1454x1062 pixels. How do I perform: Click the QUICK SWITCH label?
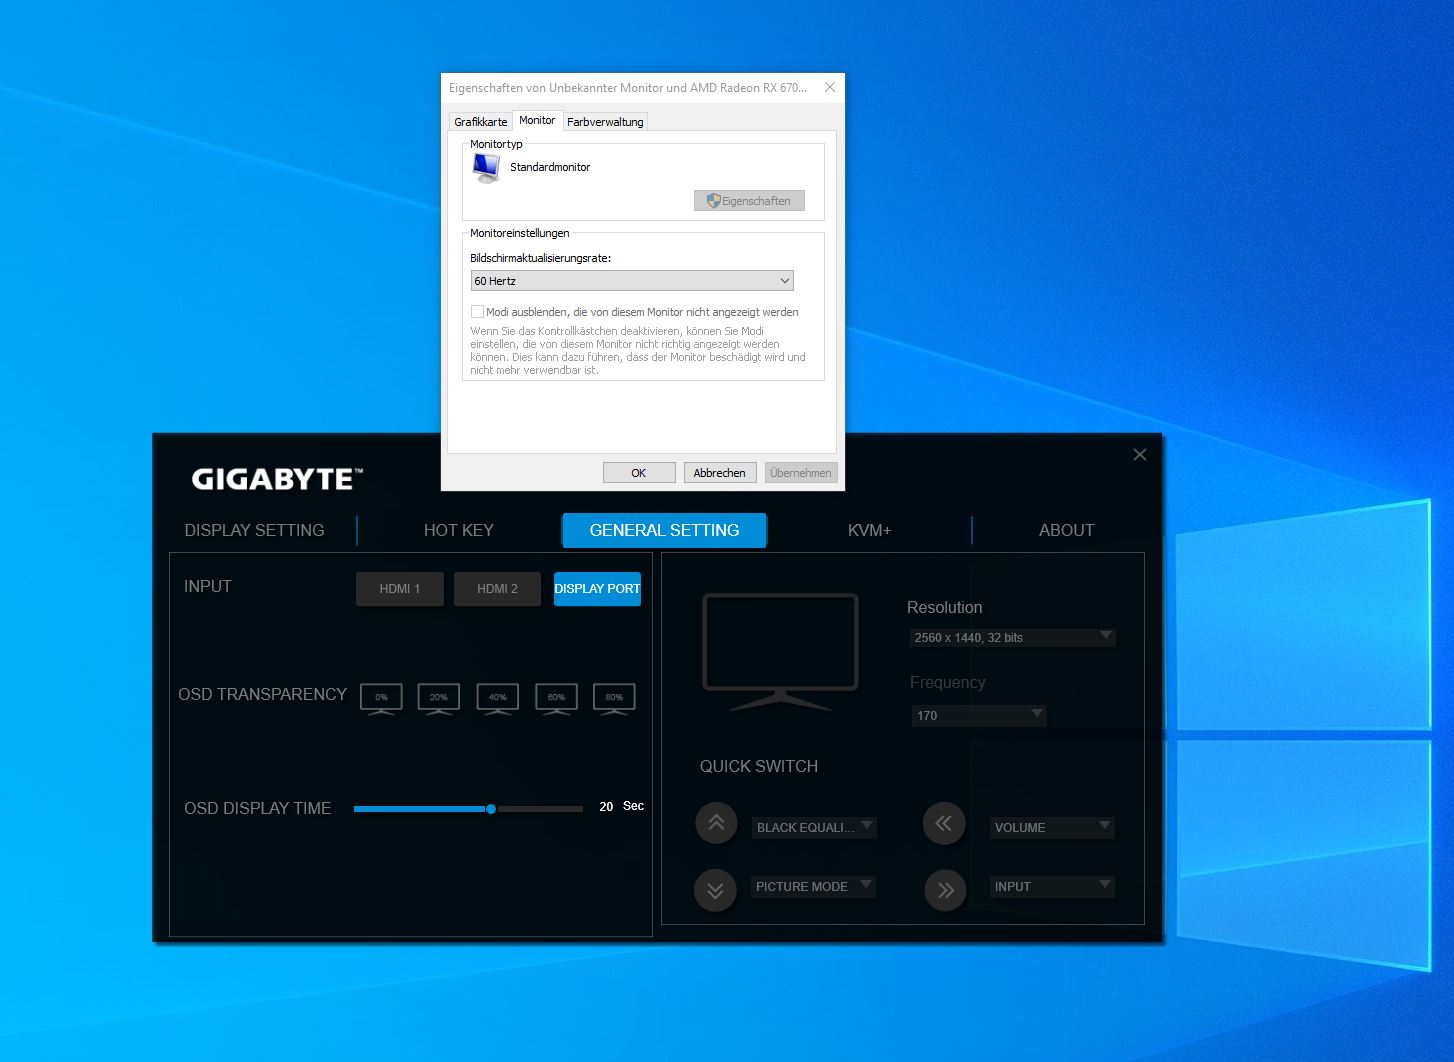(x=759, y=766)
